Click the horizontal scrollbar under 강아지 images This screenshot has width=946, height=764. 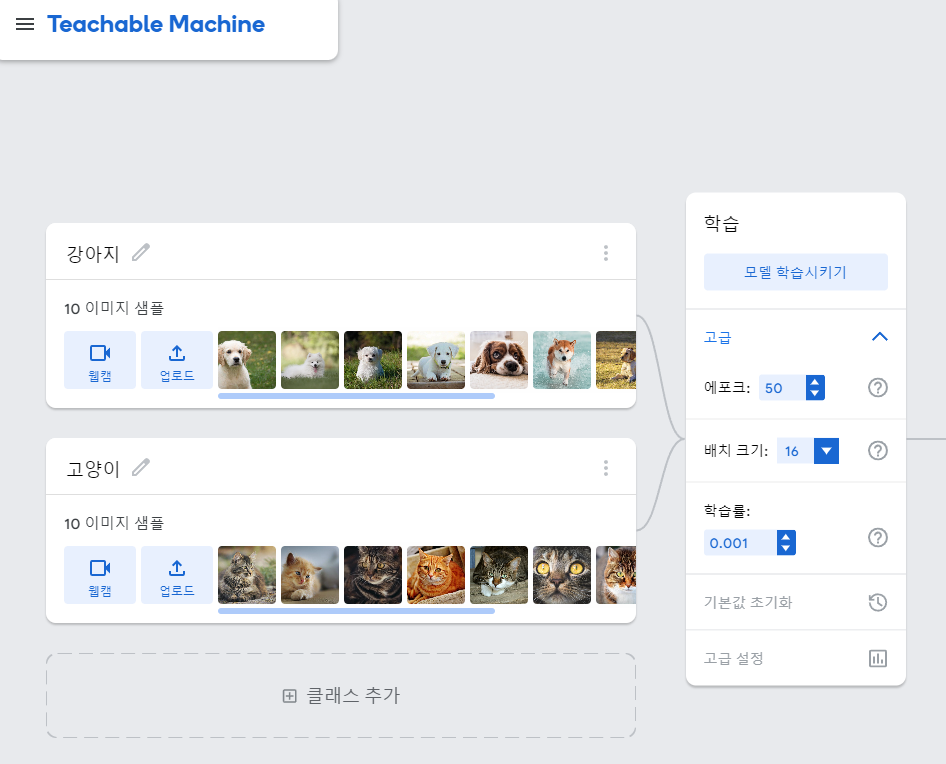click(x=357, y=396)
